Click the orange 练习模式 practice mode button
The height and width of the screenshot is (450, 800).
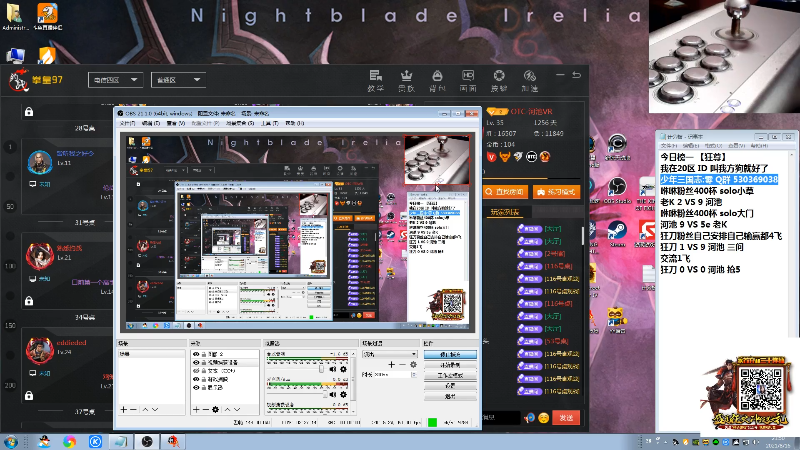click(557, 192)
